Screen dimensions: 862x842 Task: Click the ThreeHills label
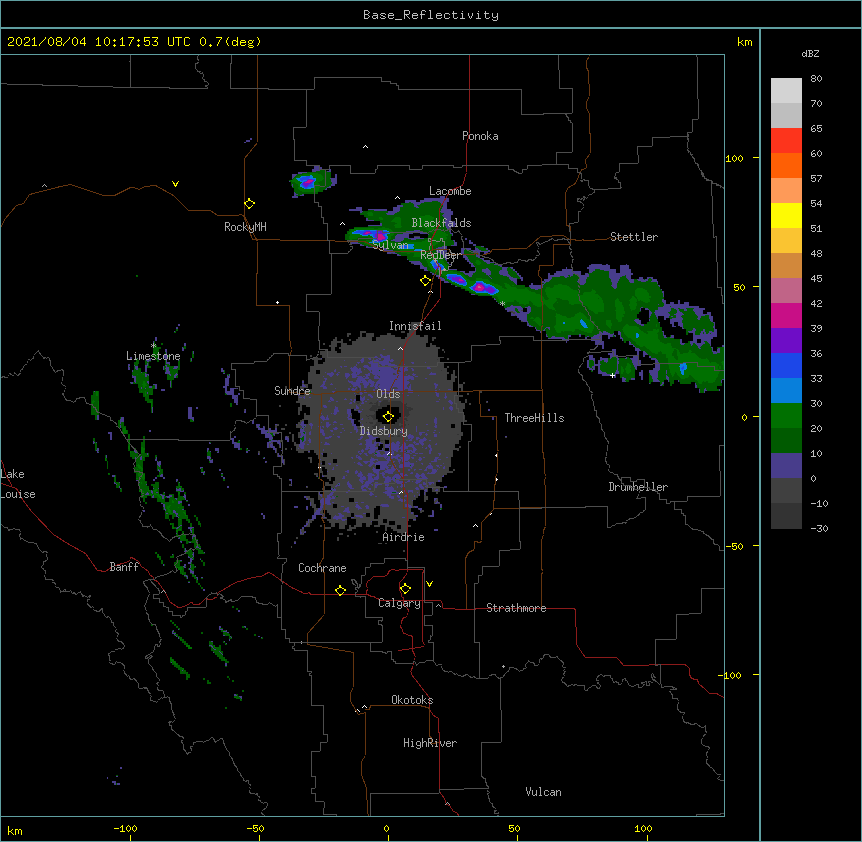(534, 418)
